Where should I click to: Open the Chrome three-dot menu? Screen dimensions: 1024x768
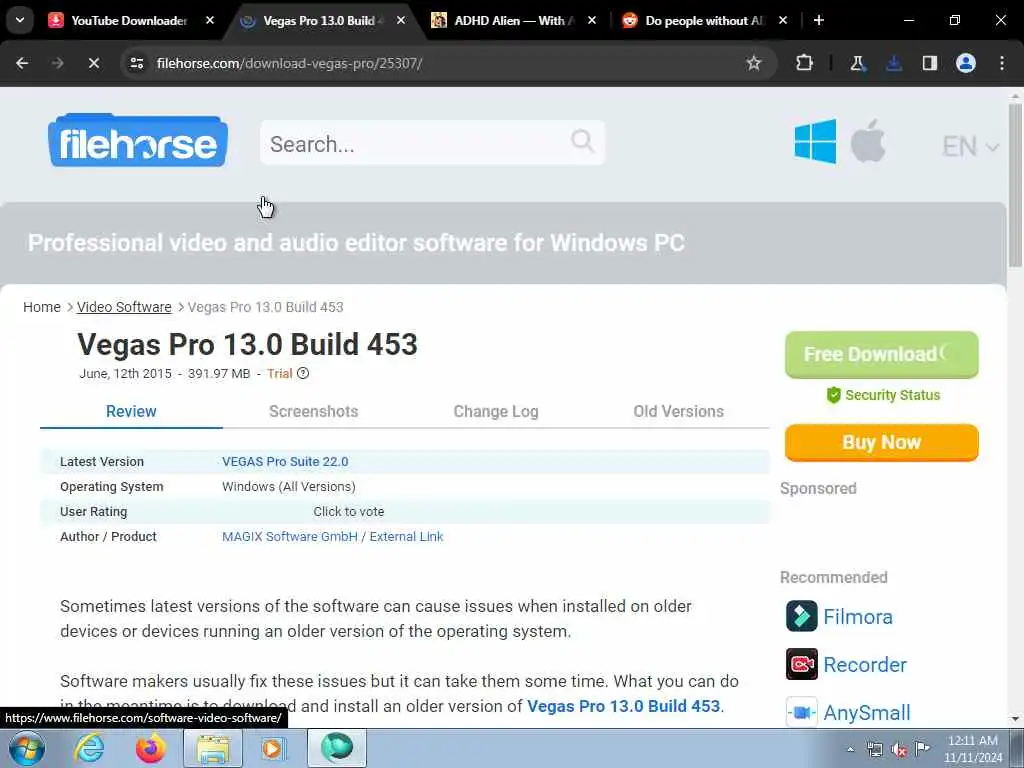tap(1002, 63)
